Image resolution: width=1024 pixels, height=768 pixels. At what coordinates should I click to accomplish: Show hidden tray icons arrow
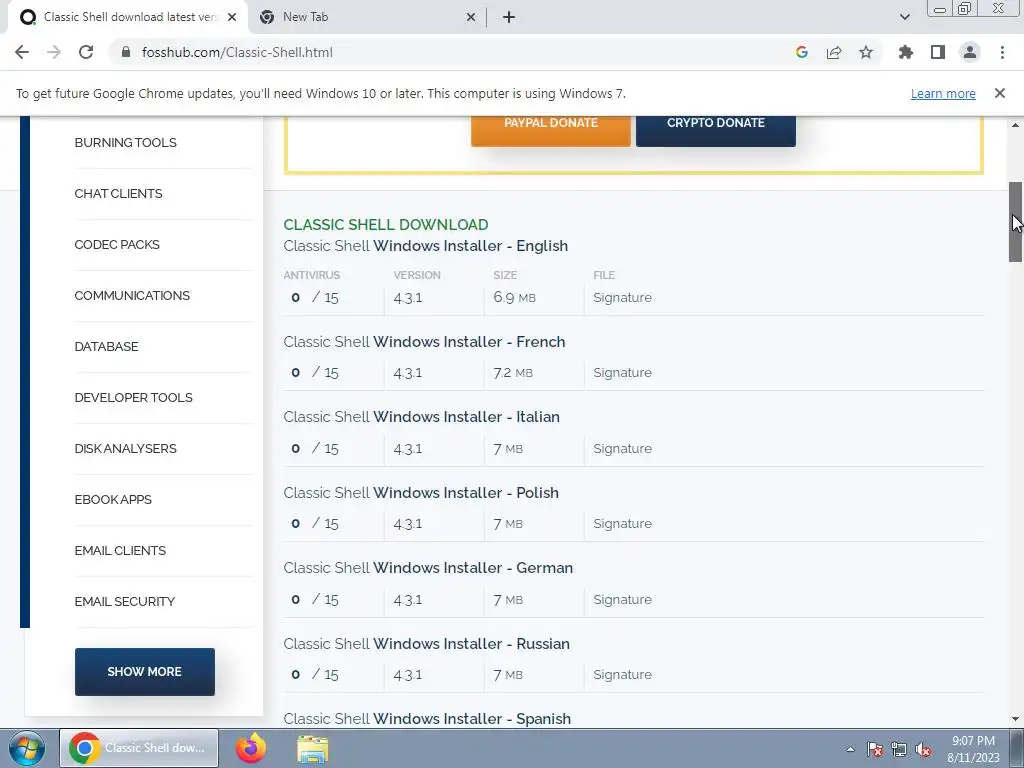point(850,749)
